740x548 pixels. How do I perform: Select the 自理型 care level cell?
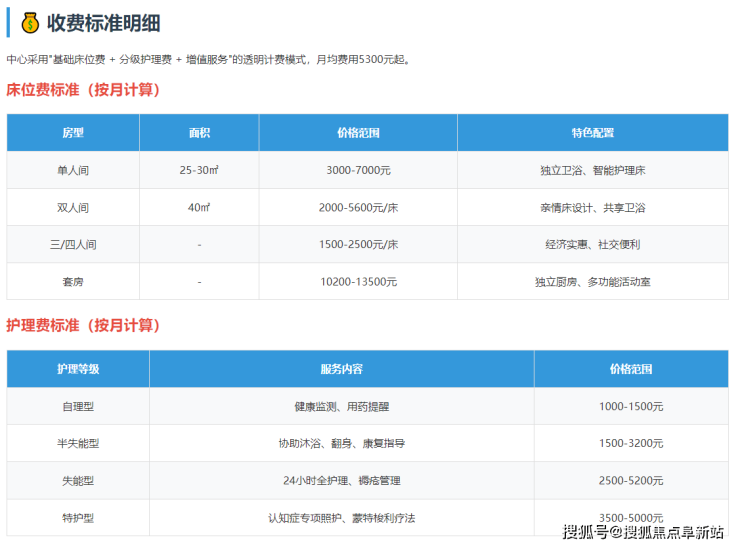(x=78, y=407)
